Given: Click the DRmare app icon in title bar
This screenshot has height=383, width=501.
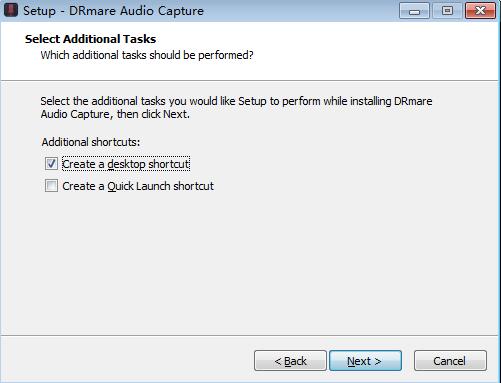Looking at the screenshot, I should coord(10,10).
